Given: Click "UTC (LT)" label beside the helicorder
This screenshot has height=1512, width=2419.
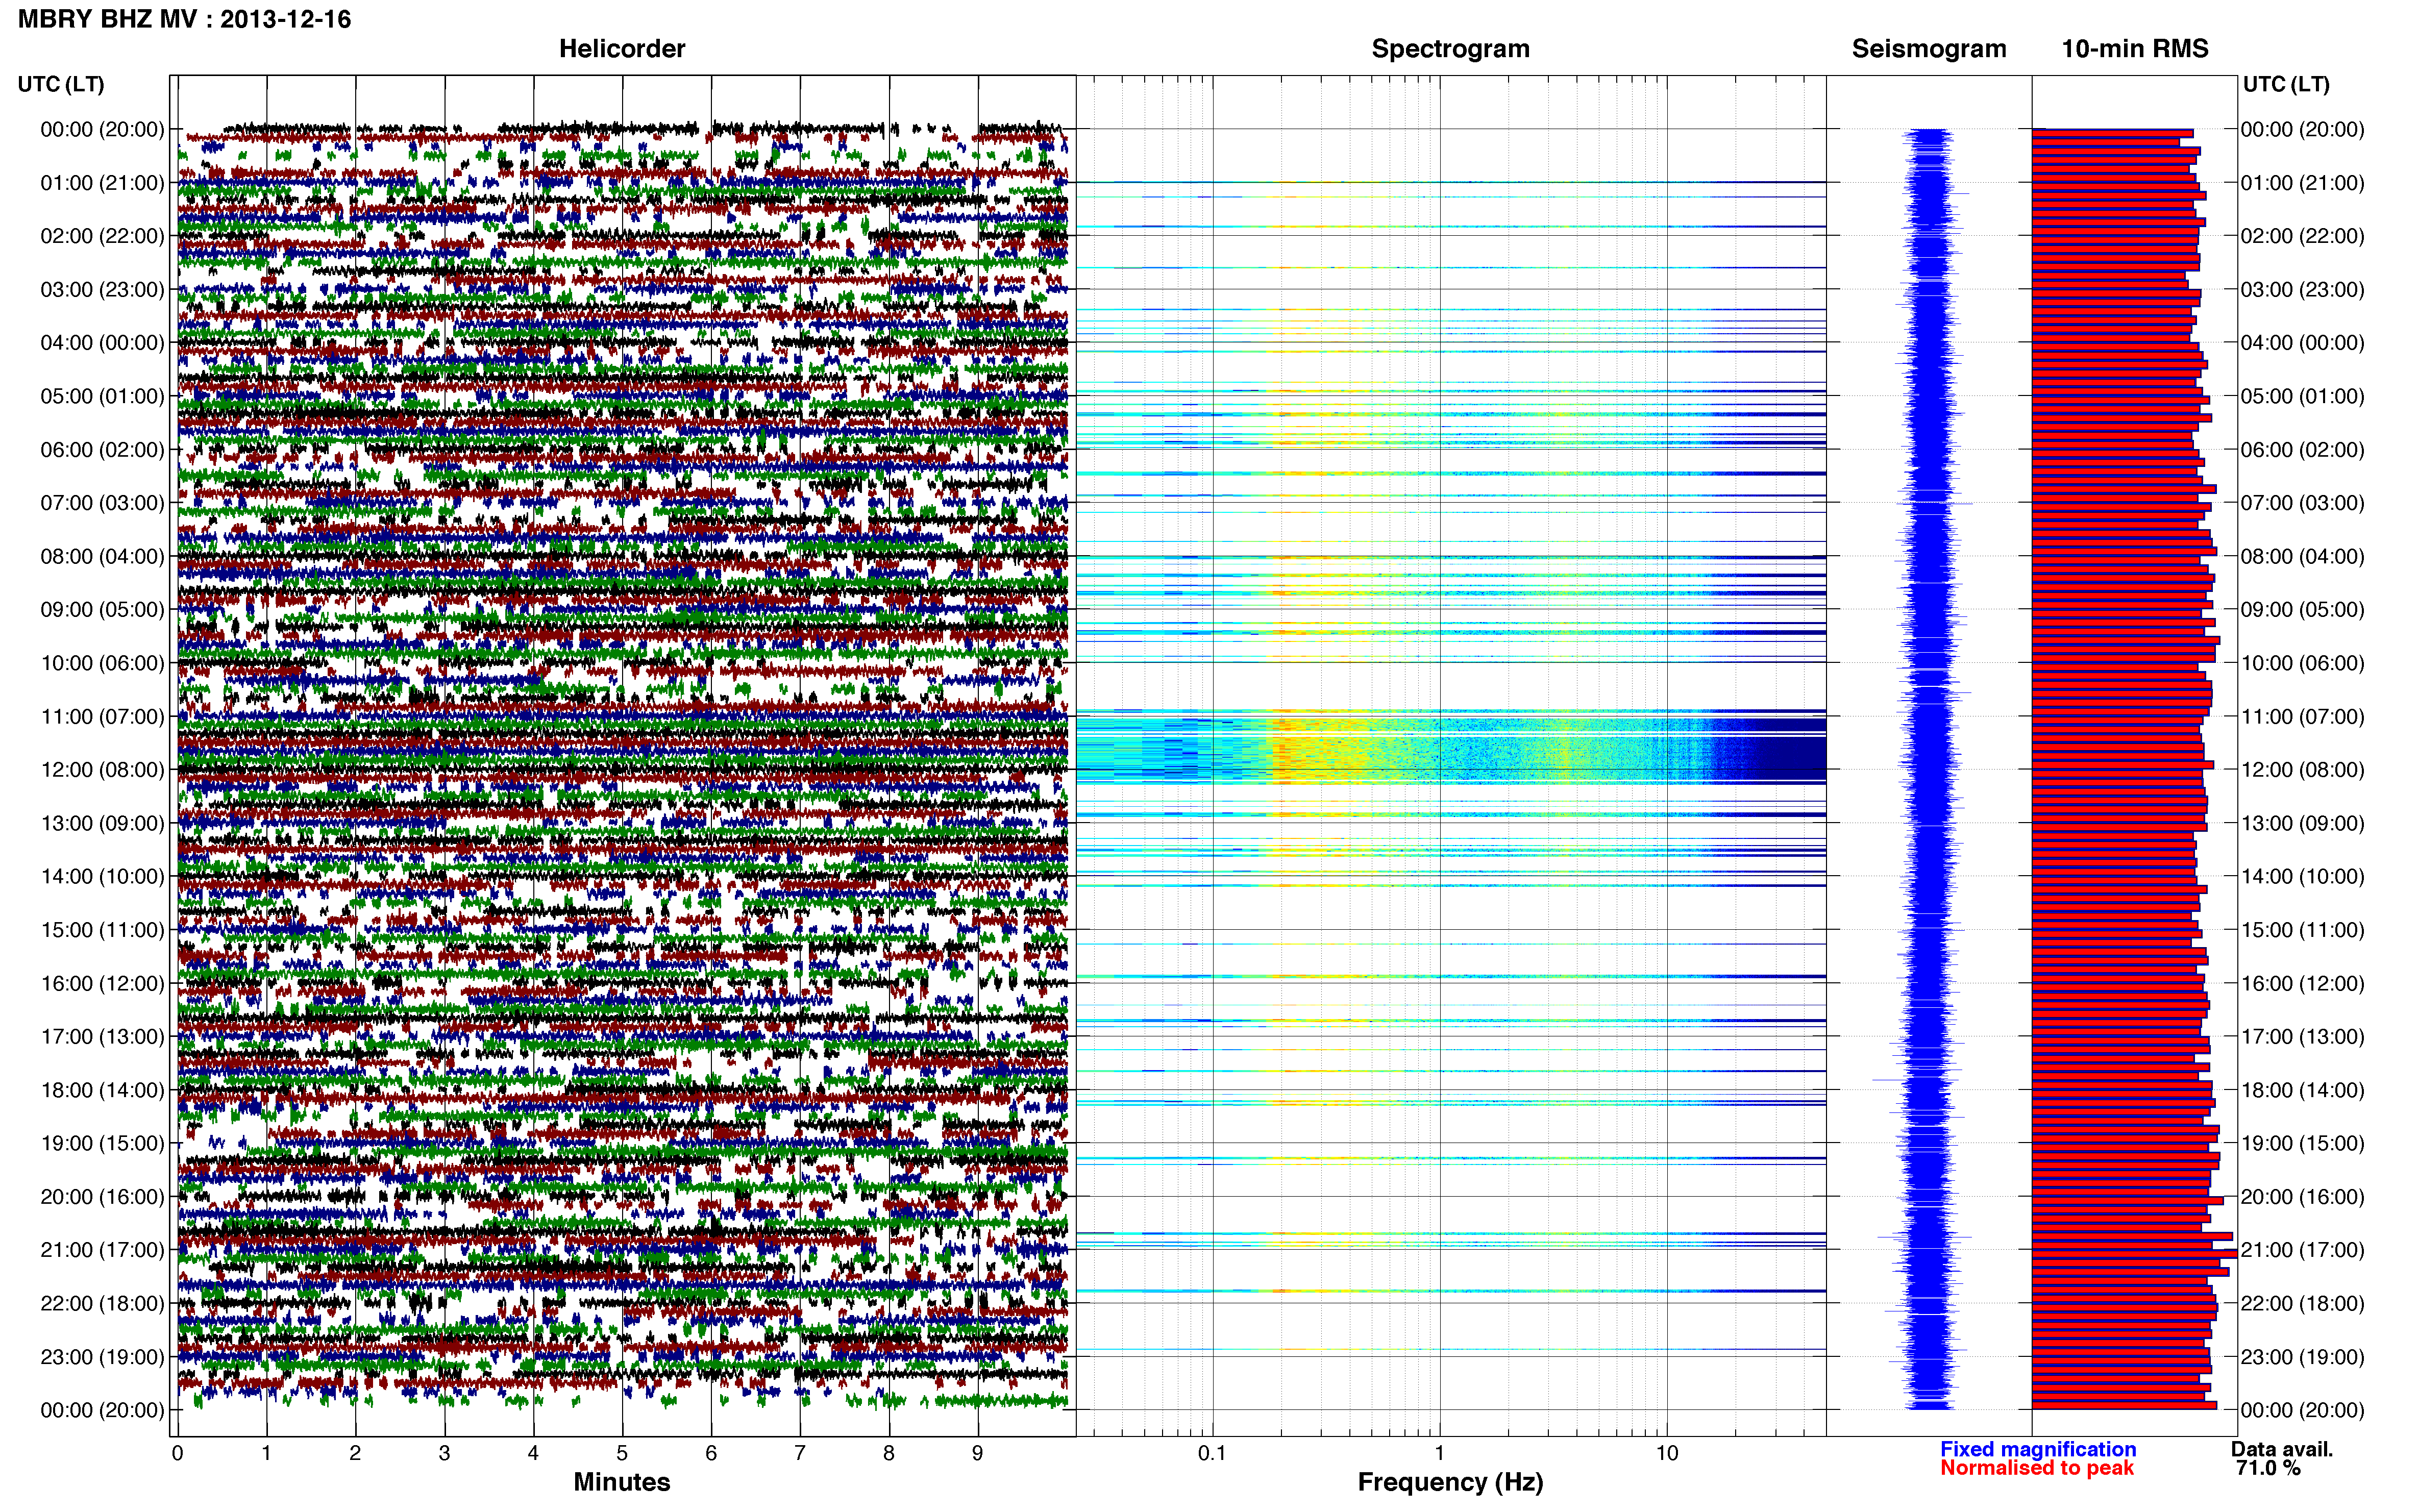Looking at the screenshot, I should (x=61, y=84).
